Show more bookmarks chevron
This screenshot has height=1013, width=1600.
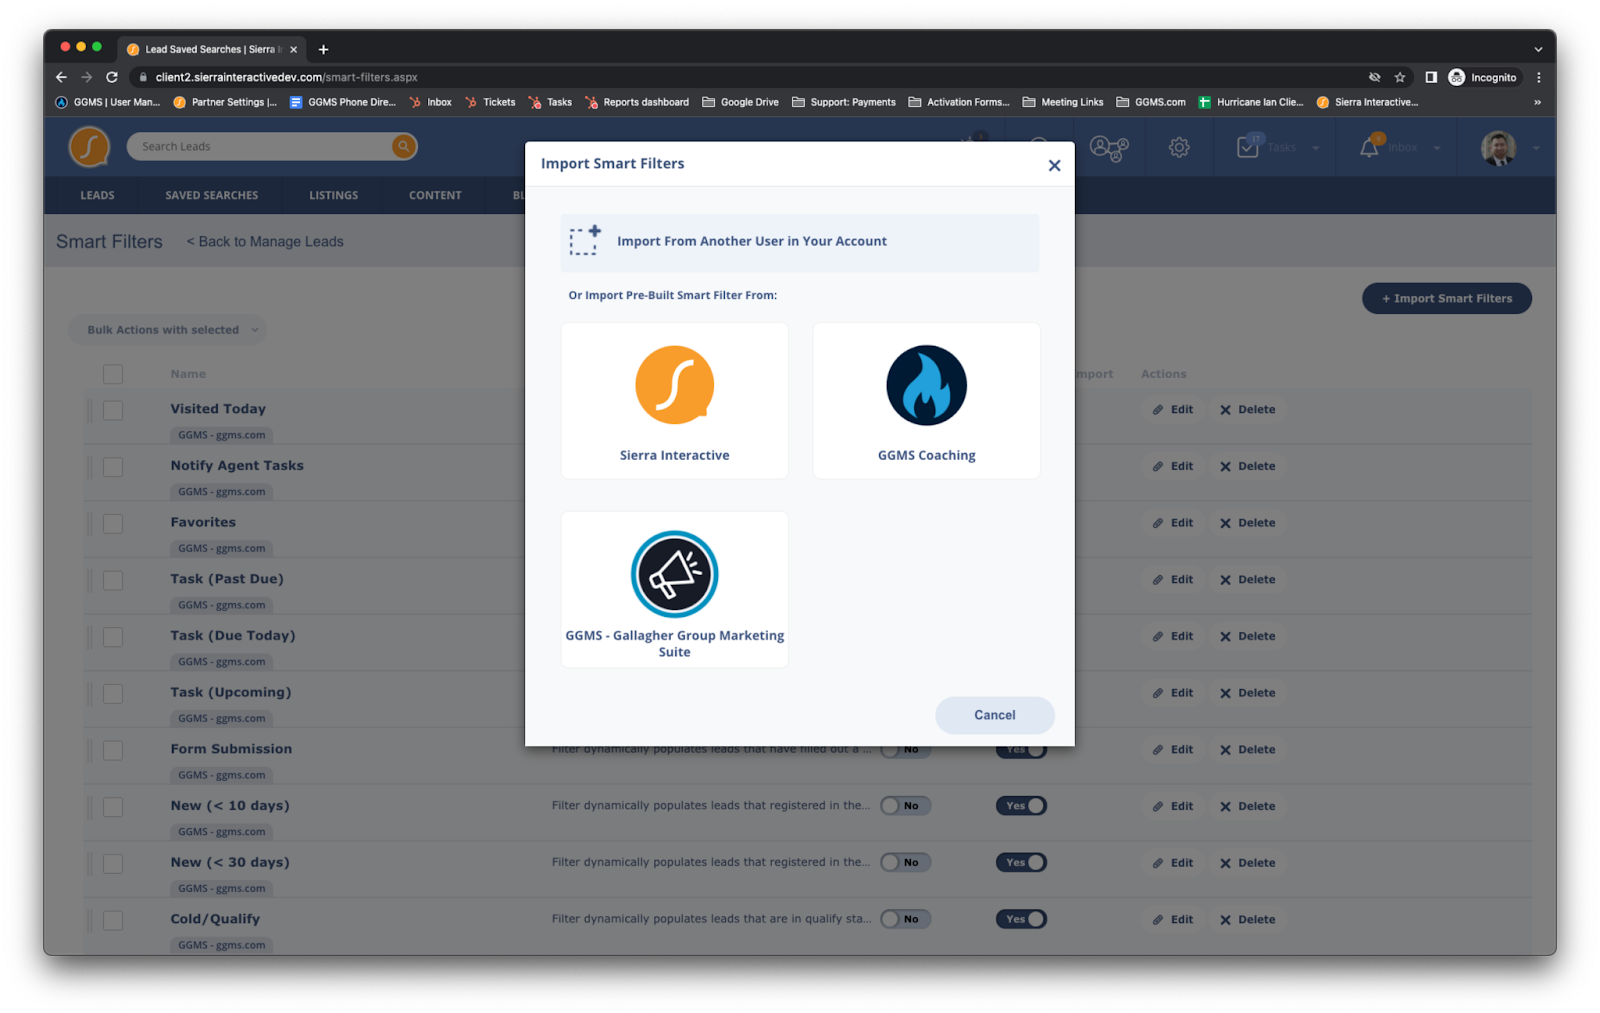tap(1537, 102)
